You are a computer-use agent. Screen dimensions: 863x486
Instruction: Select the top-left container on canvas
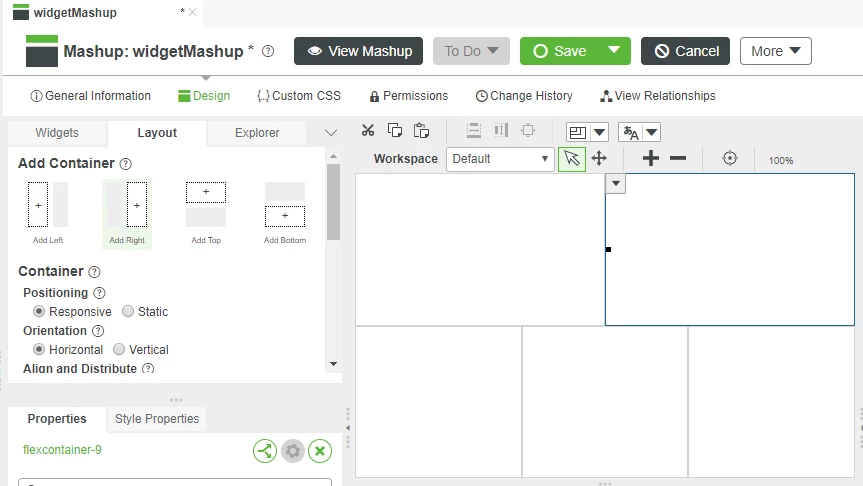[x=480, y=249]
